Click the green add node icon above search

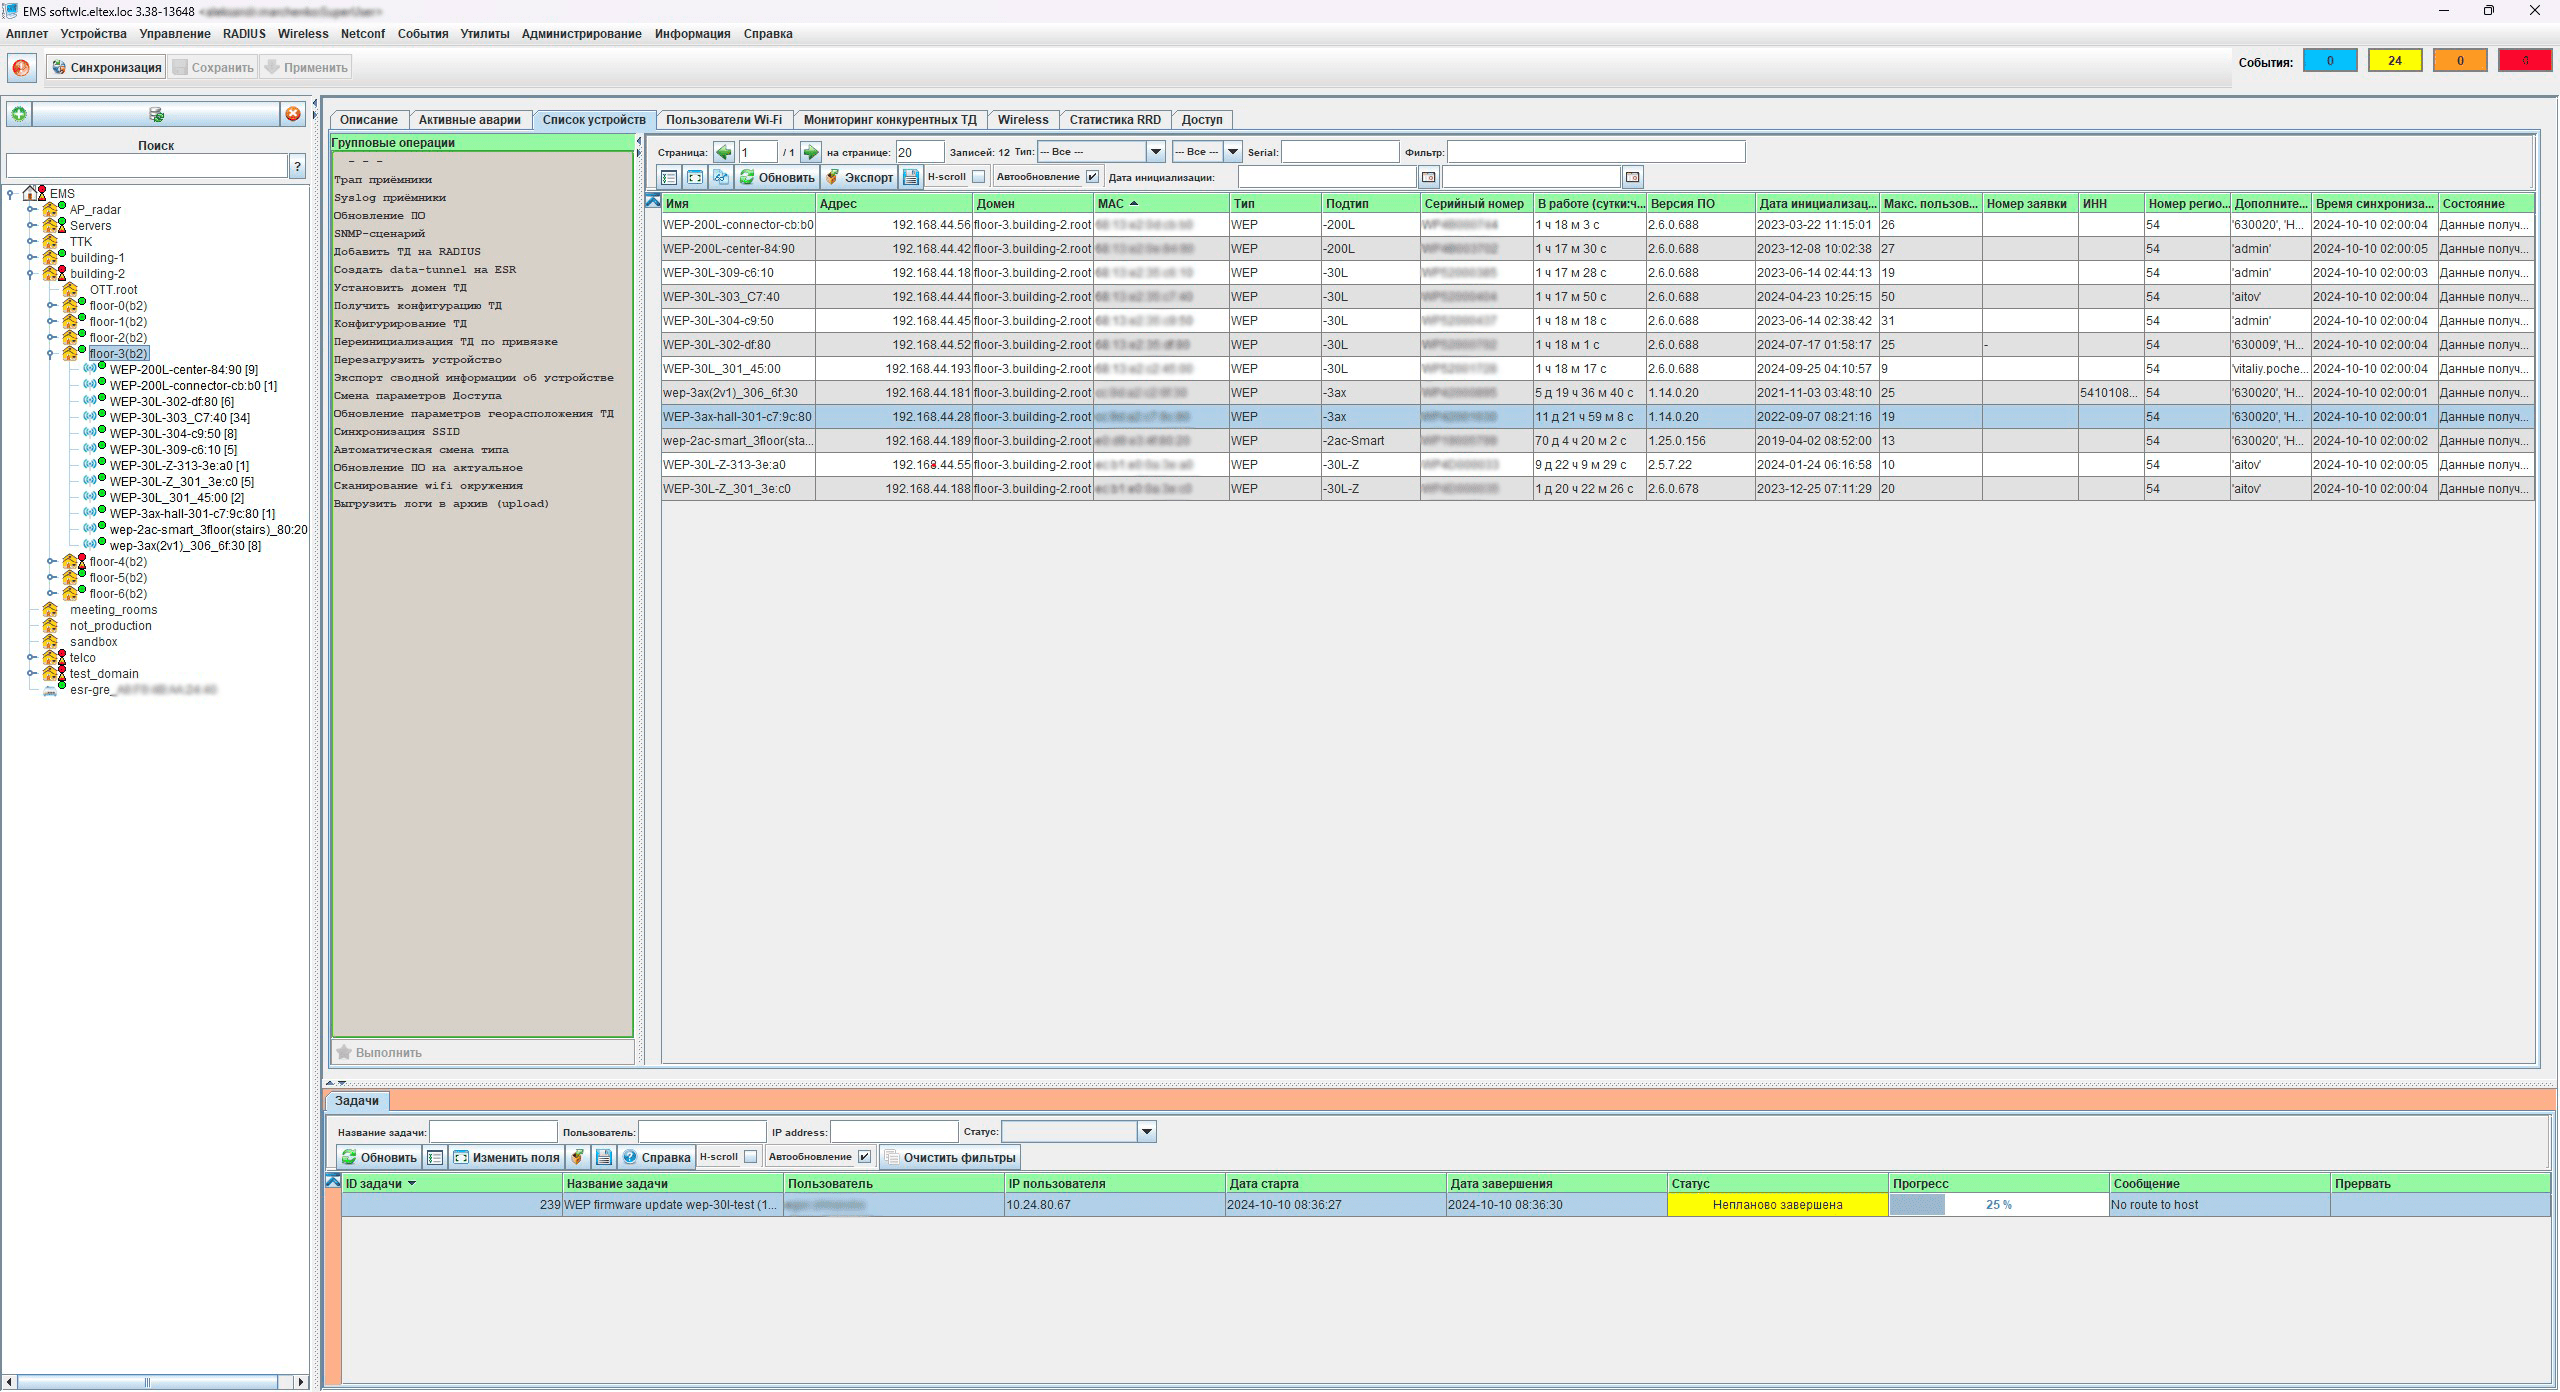18,114
